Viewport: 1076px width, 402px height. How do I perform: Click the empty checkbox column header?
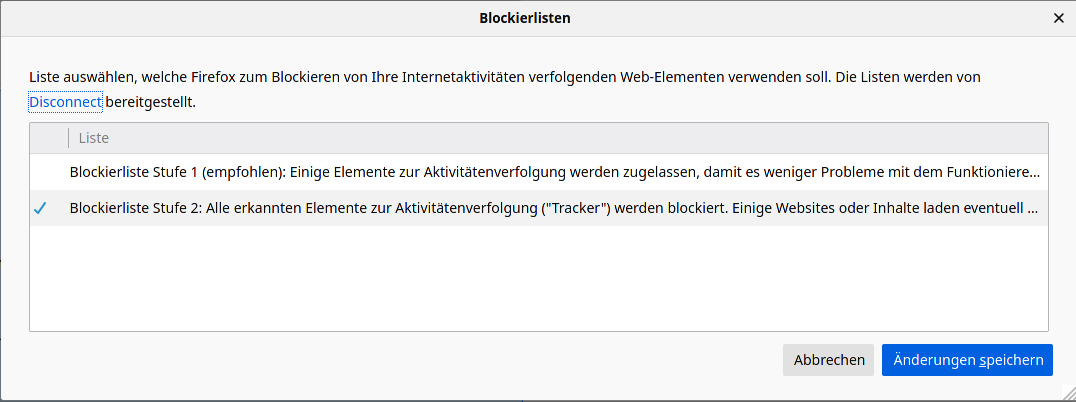(x=48, y=138)
